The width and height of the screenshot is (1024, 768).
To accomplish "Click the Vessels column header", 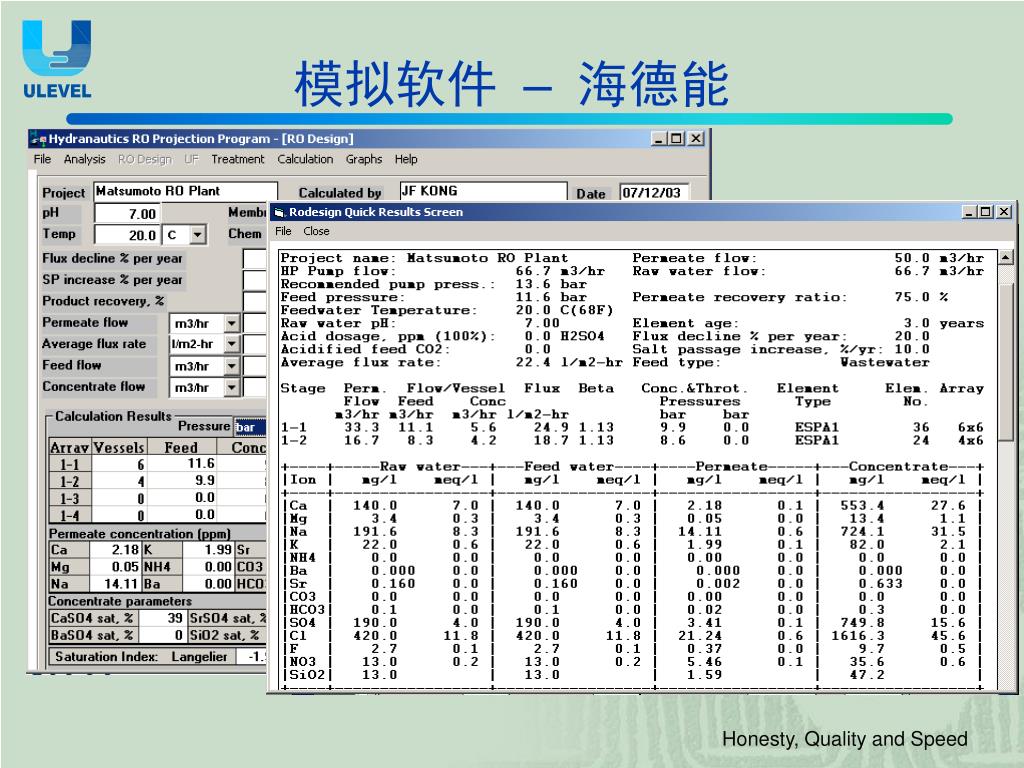I will click(x=119, y=447).
